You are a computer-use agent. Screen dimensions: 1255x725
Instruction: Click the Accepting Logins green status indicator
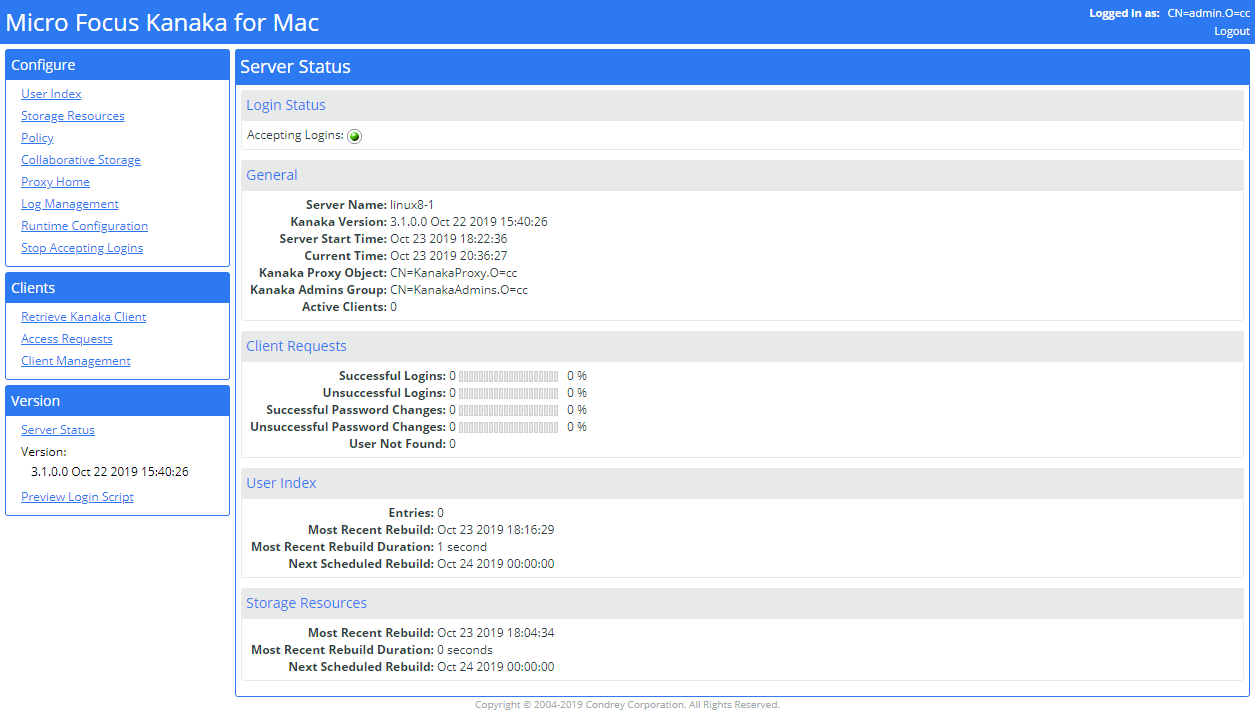click(354, 135)
